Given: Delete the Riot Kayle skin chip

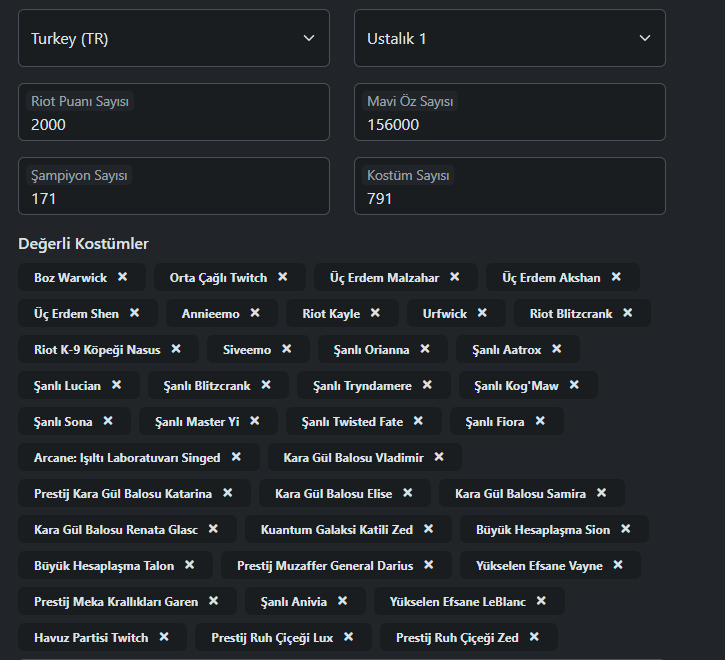Looking at the screenshot, I should (375, 313).
